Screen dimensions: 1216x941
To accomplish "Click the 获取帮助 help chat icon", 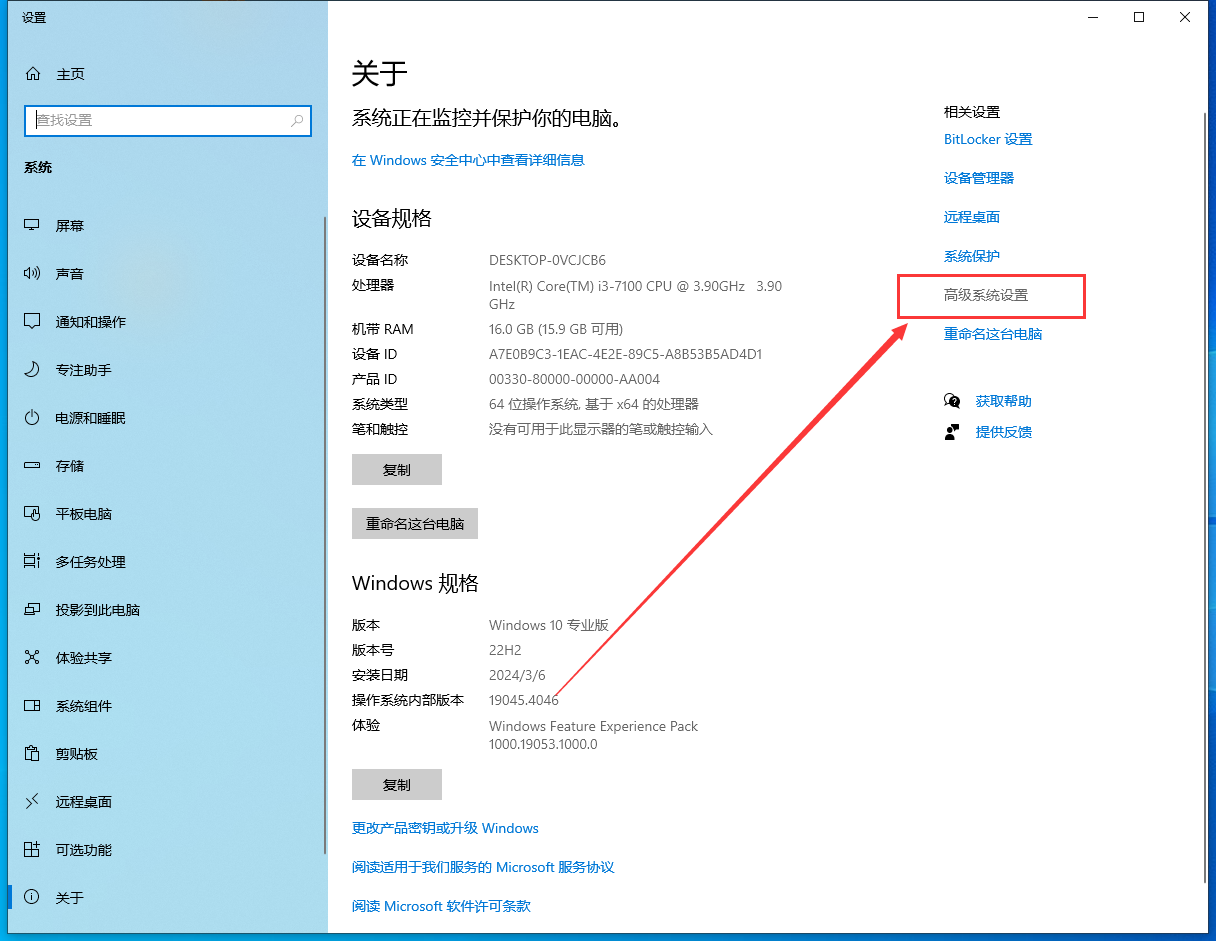I will [952, 401].
